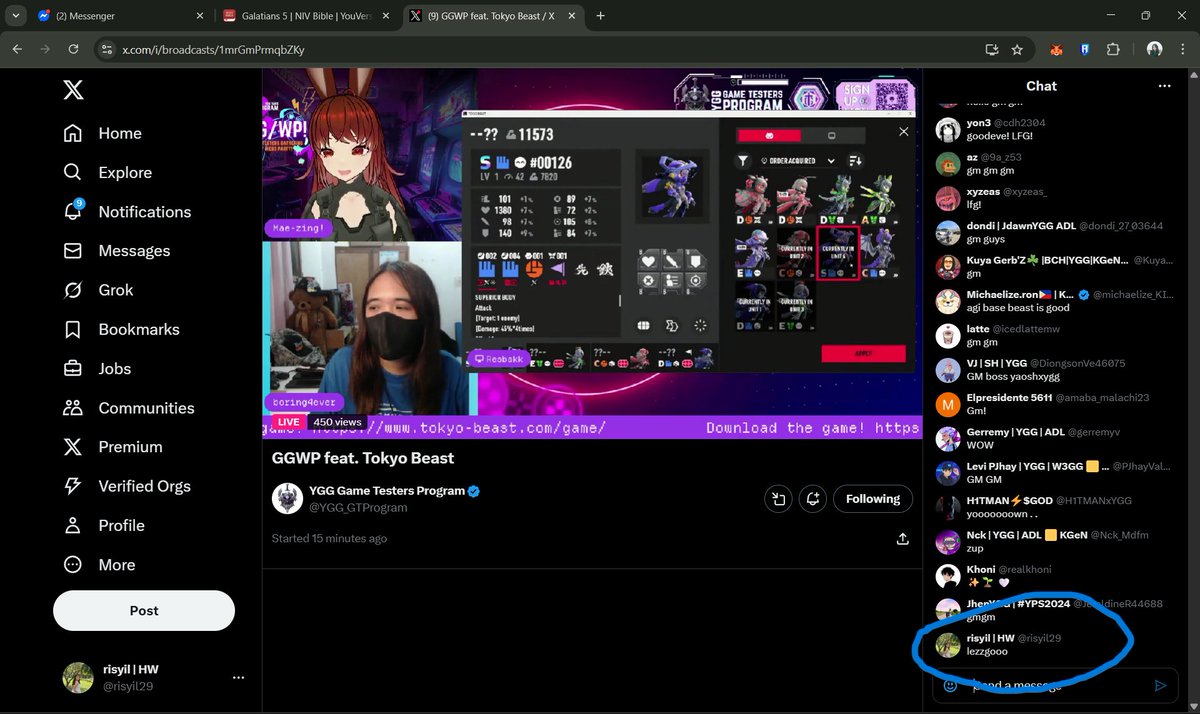Open the Chrome profile avatar
Screen dimensions: 1200x714
[1155, 49]
